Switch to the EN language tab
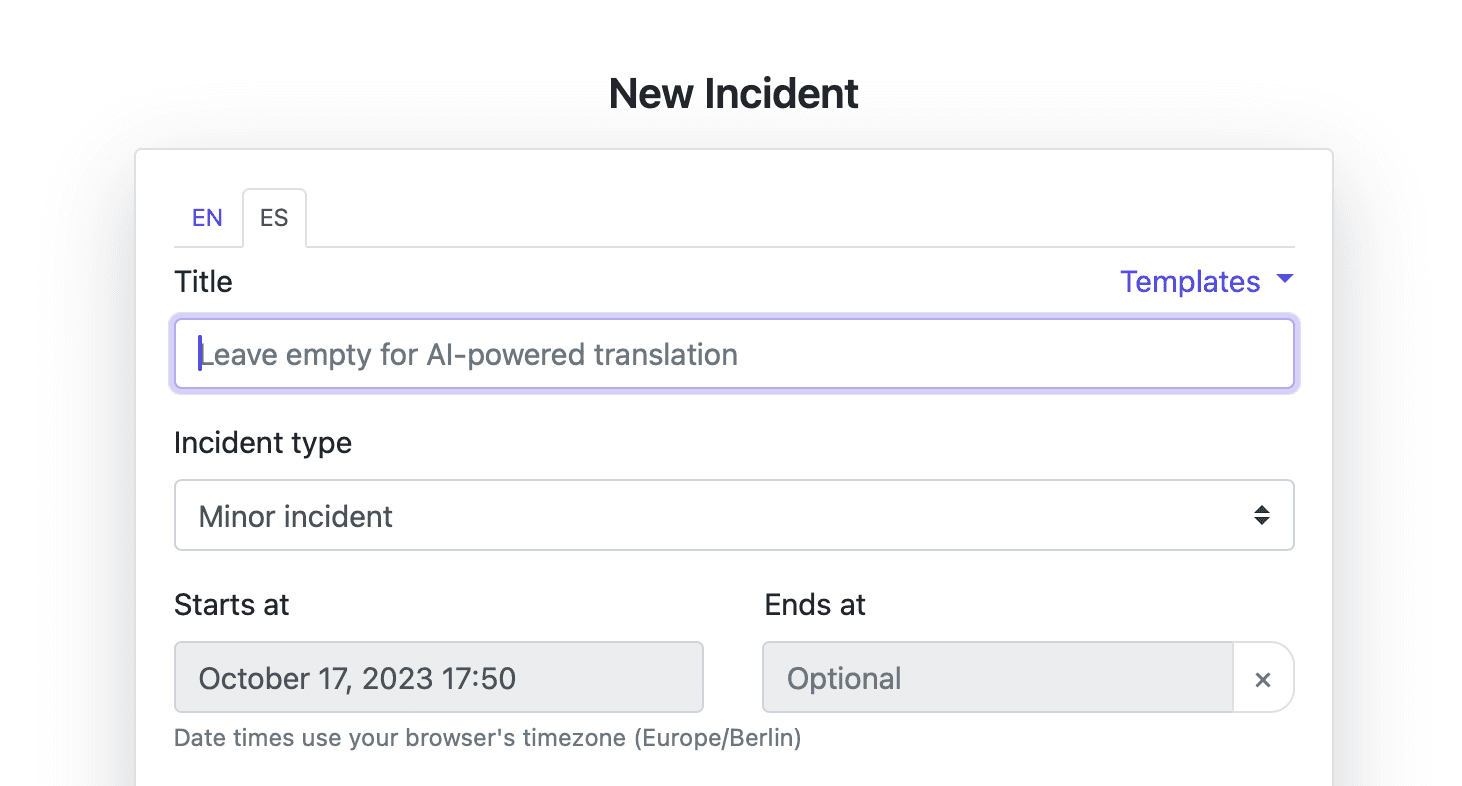Viewport: 1462px width, 786px height. 207,217
